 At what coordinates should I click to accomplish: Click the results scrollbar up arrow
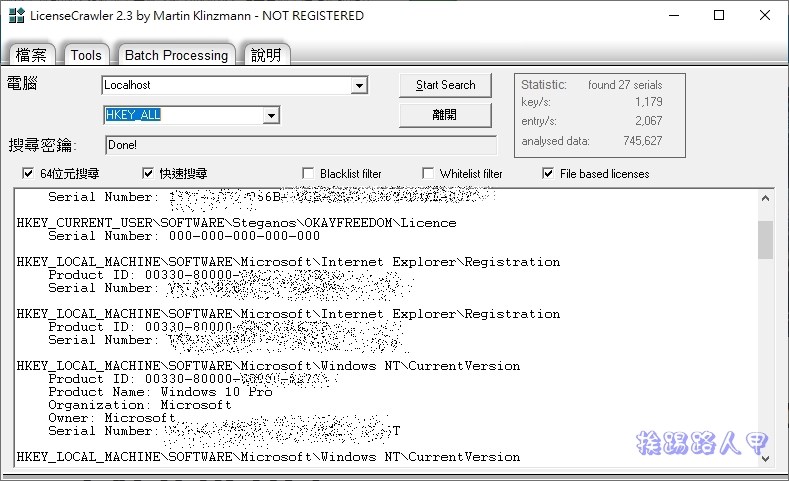(x=765, y=198)
